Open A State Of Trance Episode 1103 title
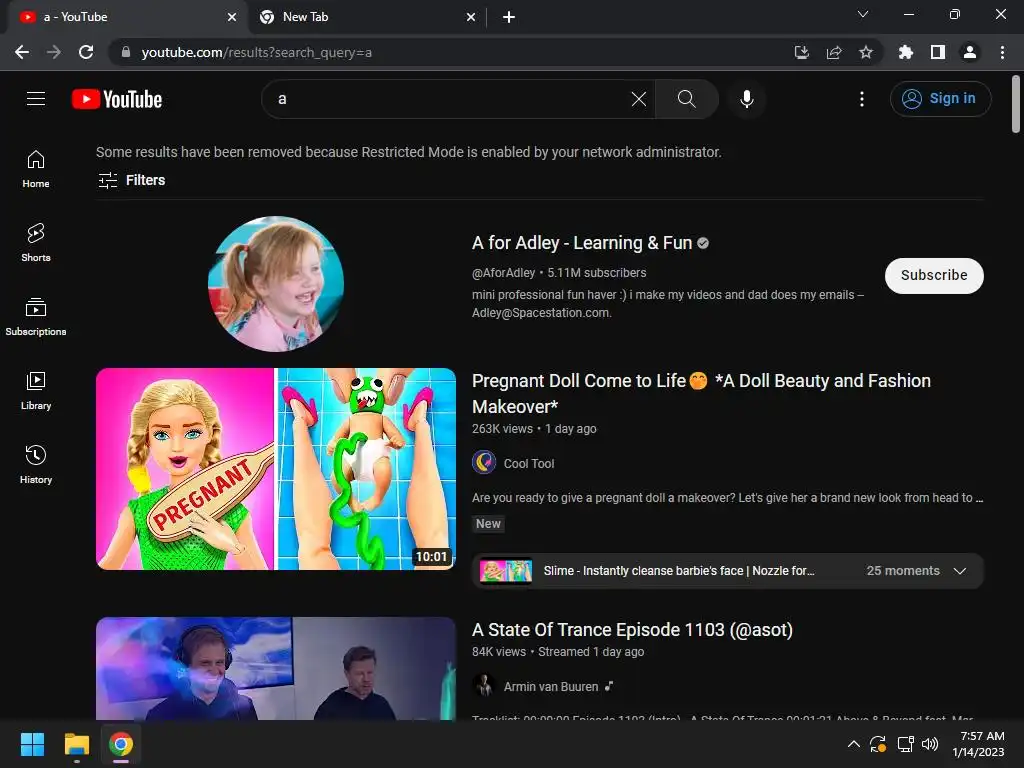This screenshot has width=1024, height=768. (632, 630)
